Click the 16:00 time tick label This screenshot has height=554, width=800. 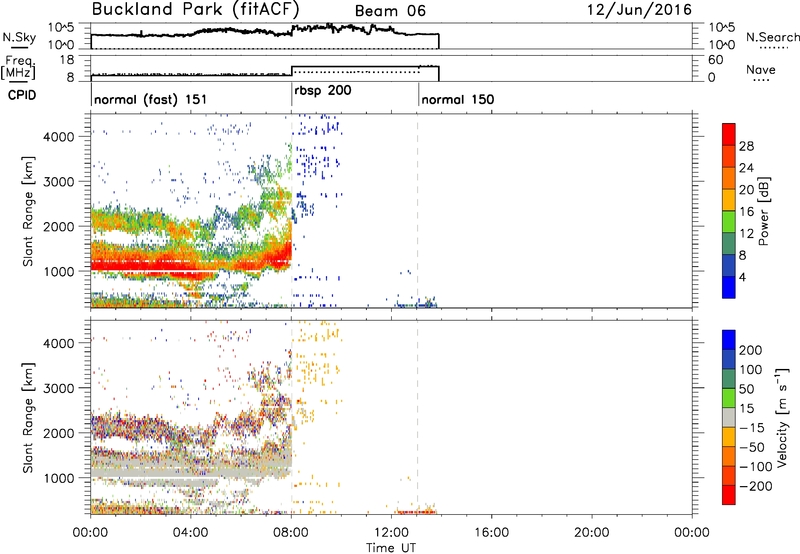point(491,533)
